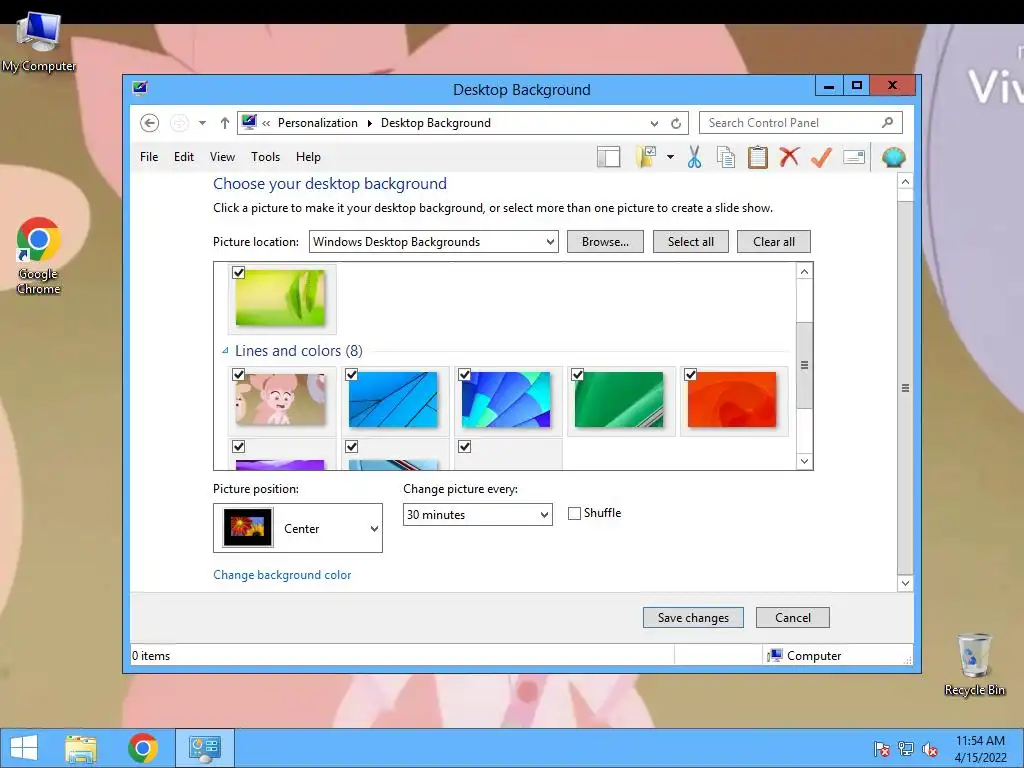Click the Select all button
Viewport: 1024px width, 768px height.
click(690, 242)
